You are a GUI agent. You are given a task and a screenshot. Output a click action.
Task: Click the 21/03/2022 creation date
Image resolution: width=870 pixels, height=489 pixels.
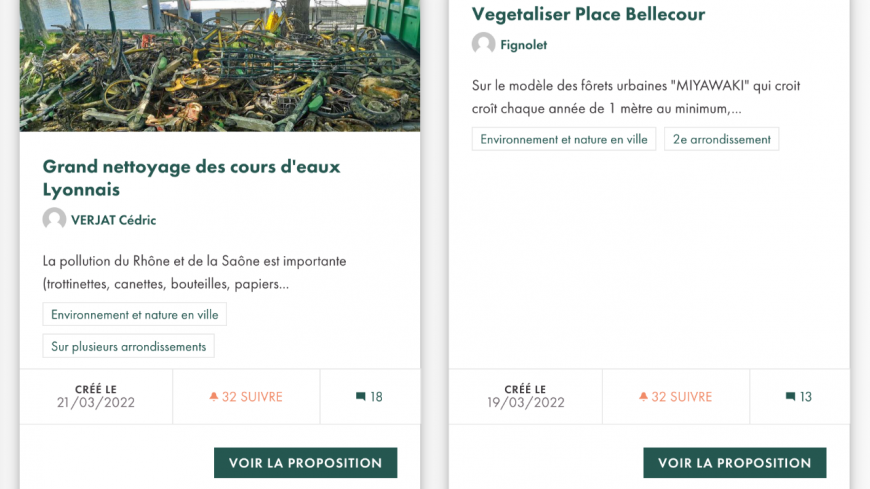tap(96, 403)
